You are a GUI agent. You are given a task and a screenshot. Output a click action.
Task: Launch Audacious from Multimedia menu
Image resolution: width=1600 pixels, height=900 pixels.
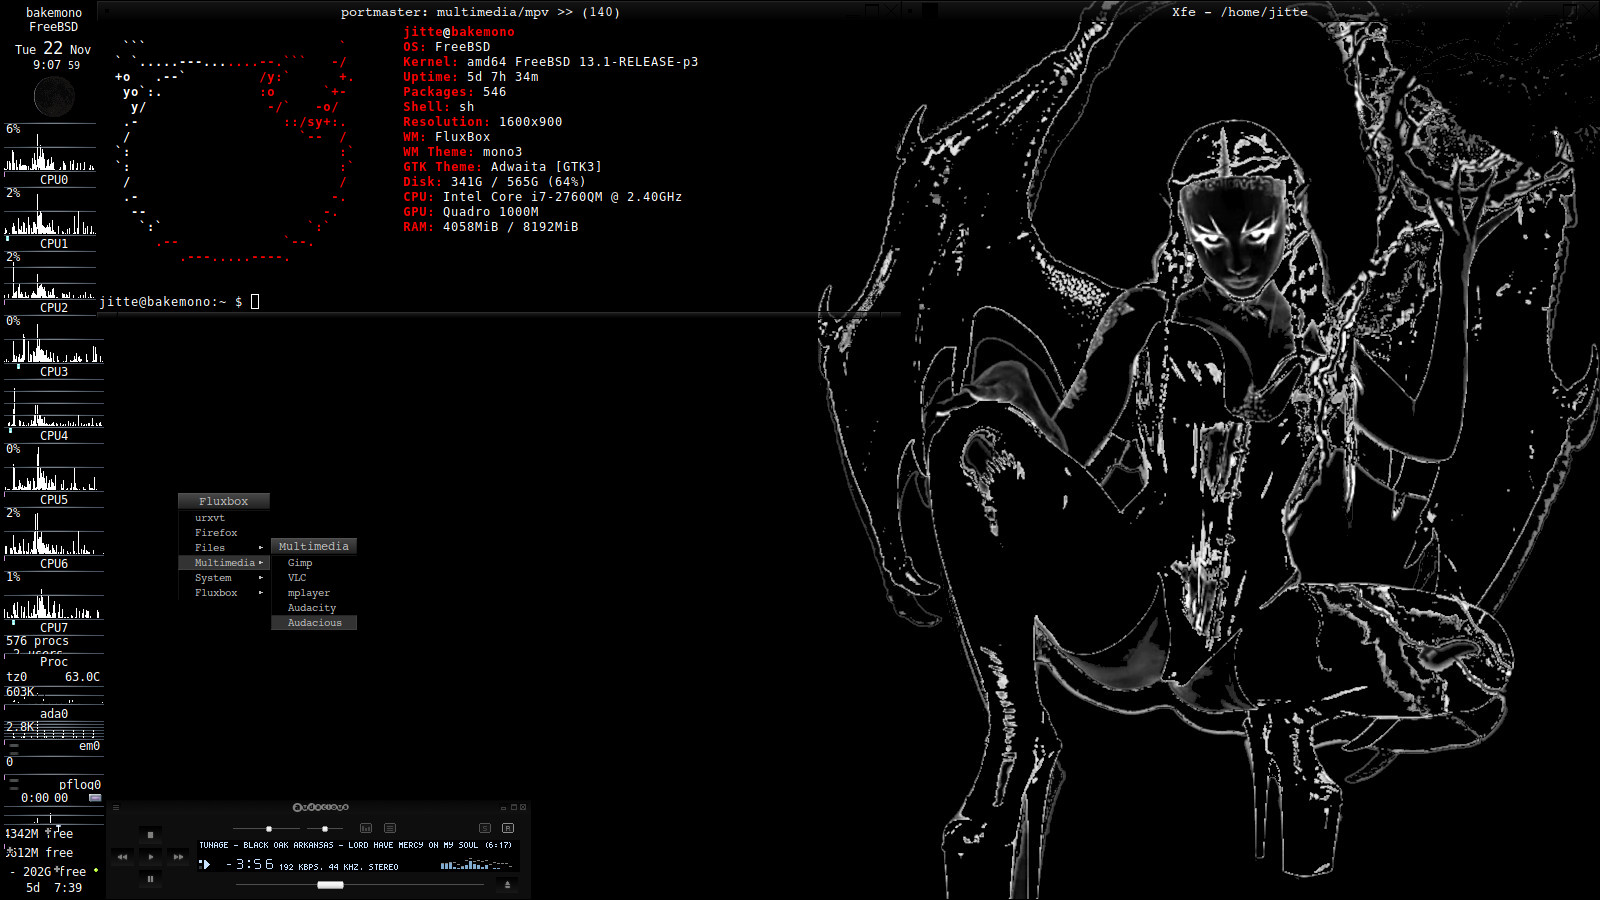314,623
